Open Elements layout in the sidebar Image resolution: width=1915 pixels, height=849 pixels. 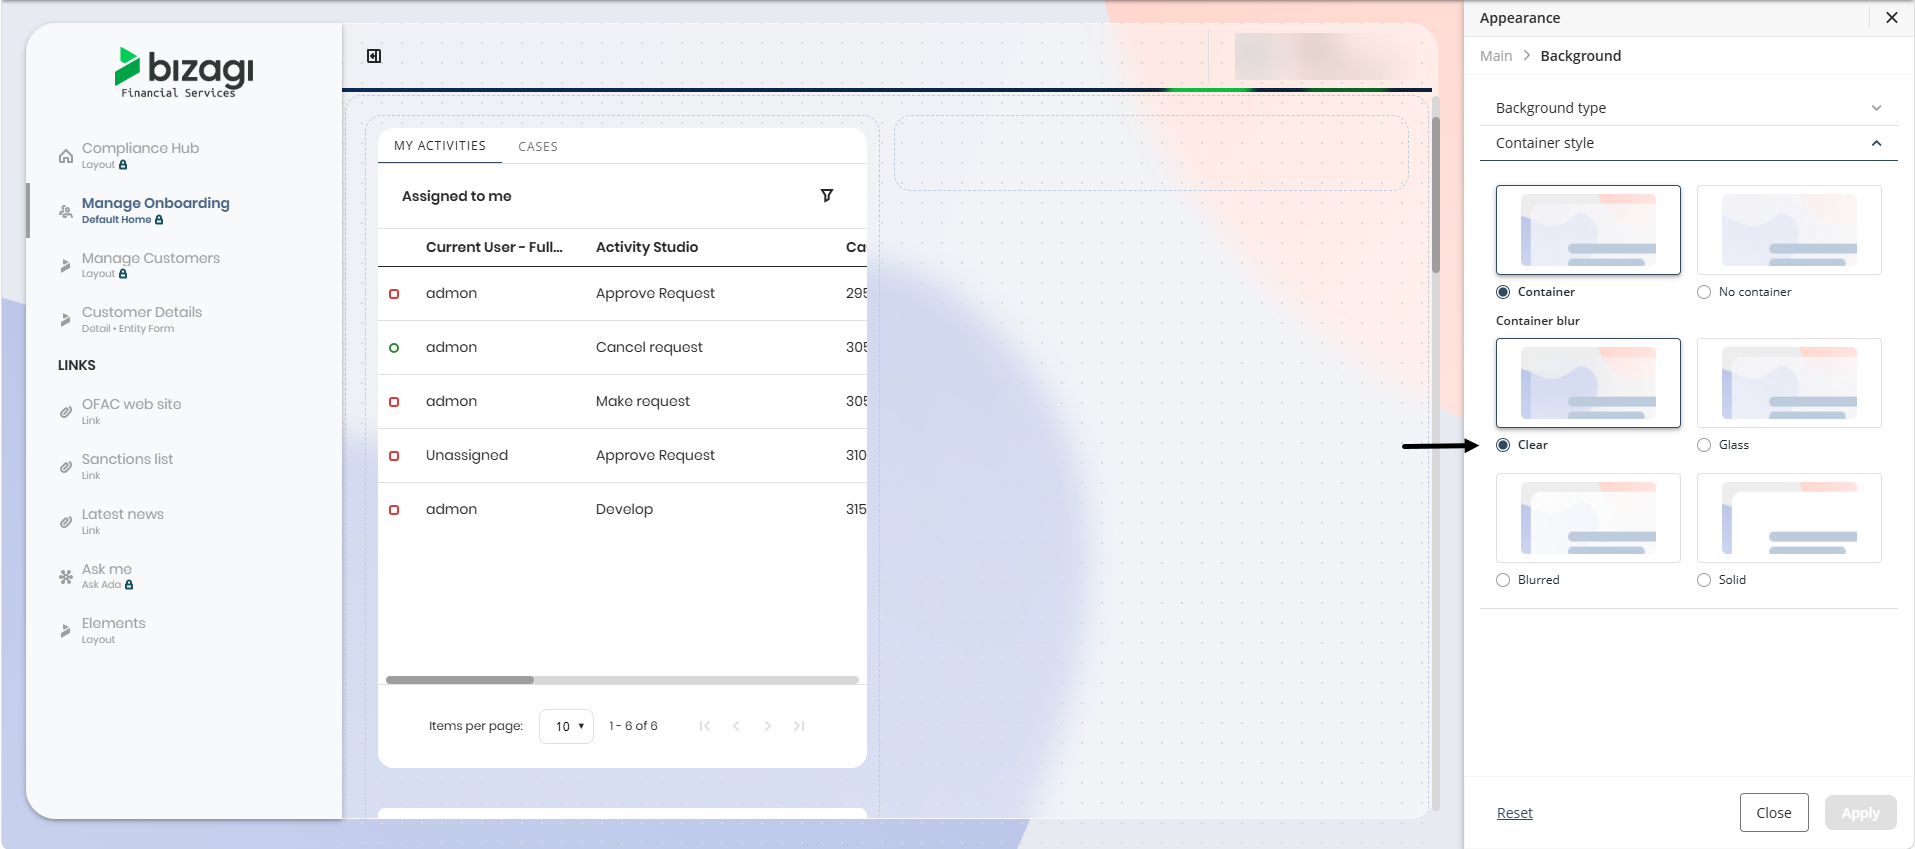click(113, 623)
